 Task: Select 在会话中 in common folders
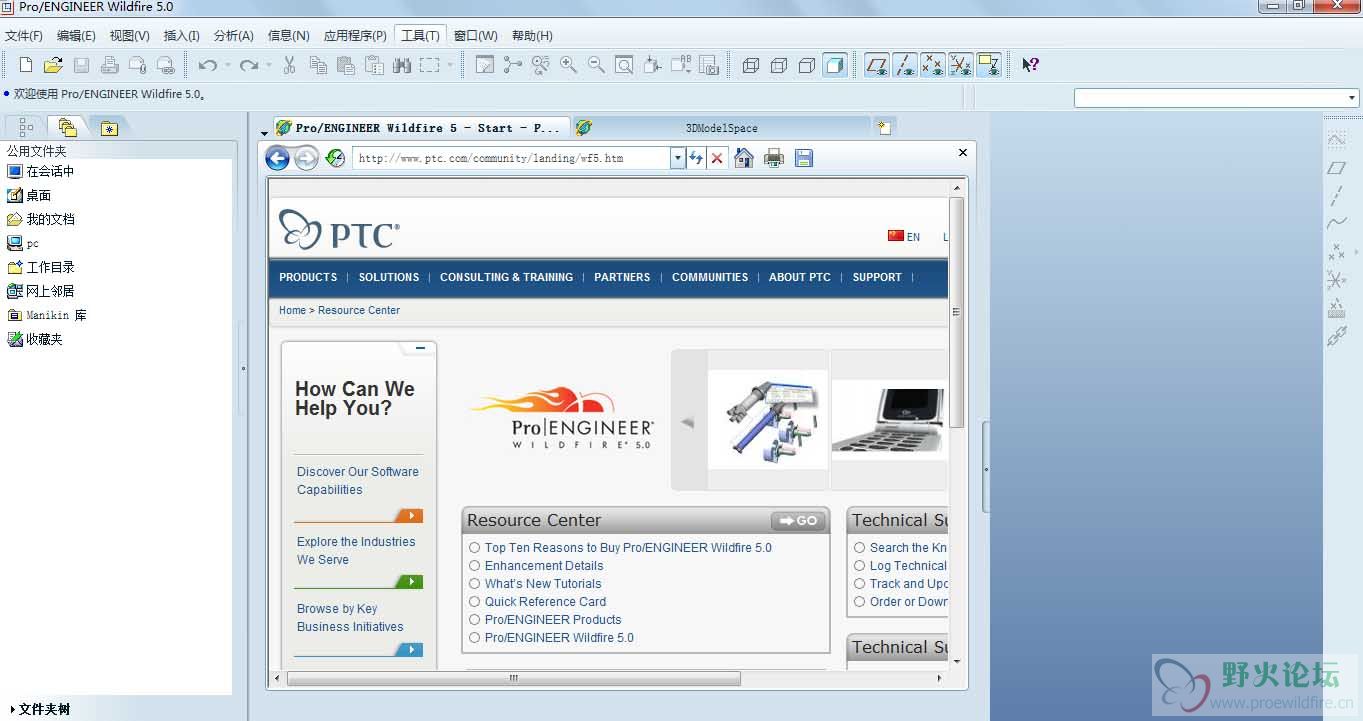point(41,171)
